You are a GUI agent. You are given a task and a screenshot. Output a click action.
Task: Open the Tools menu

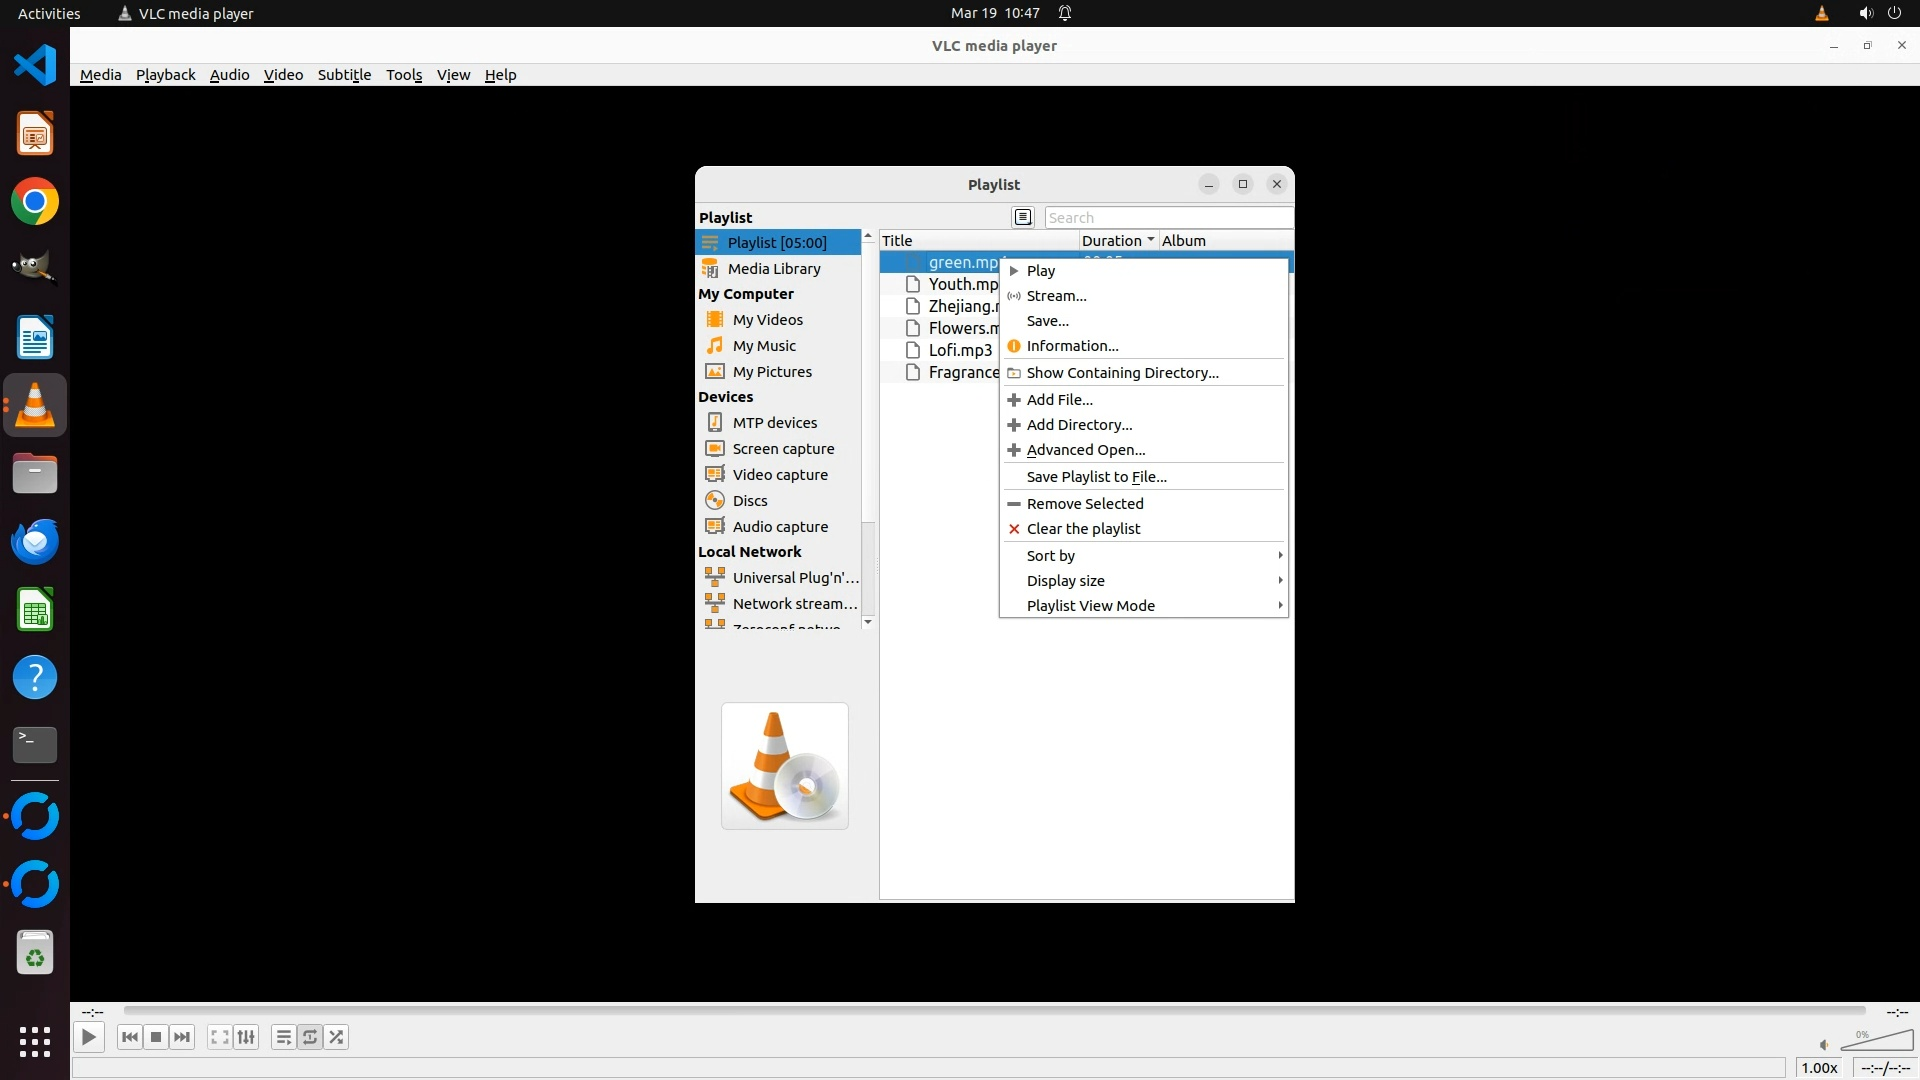403,75
